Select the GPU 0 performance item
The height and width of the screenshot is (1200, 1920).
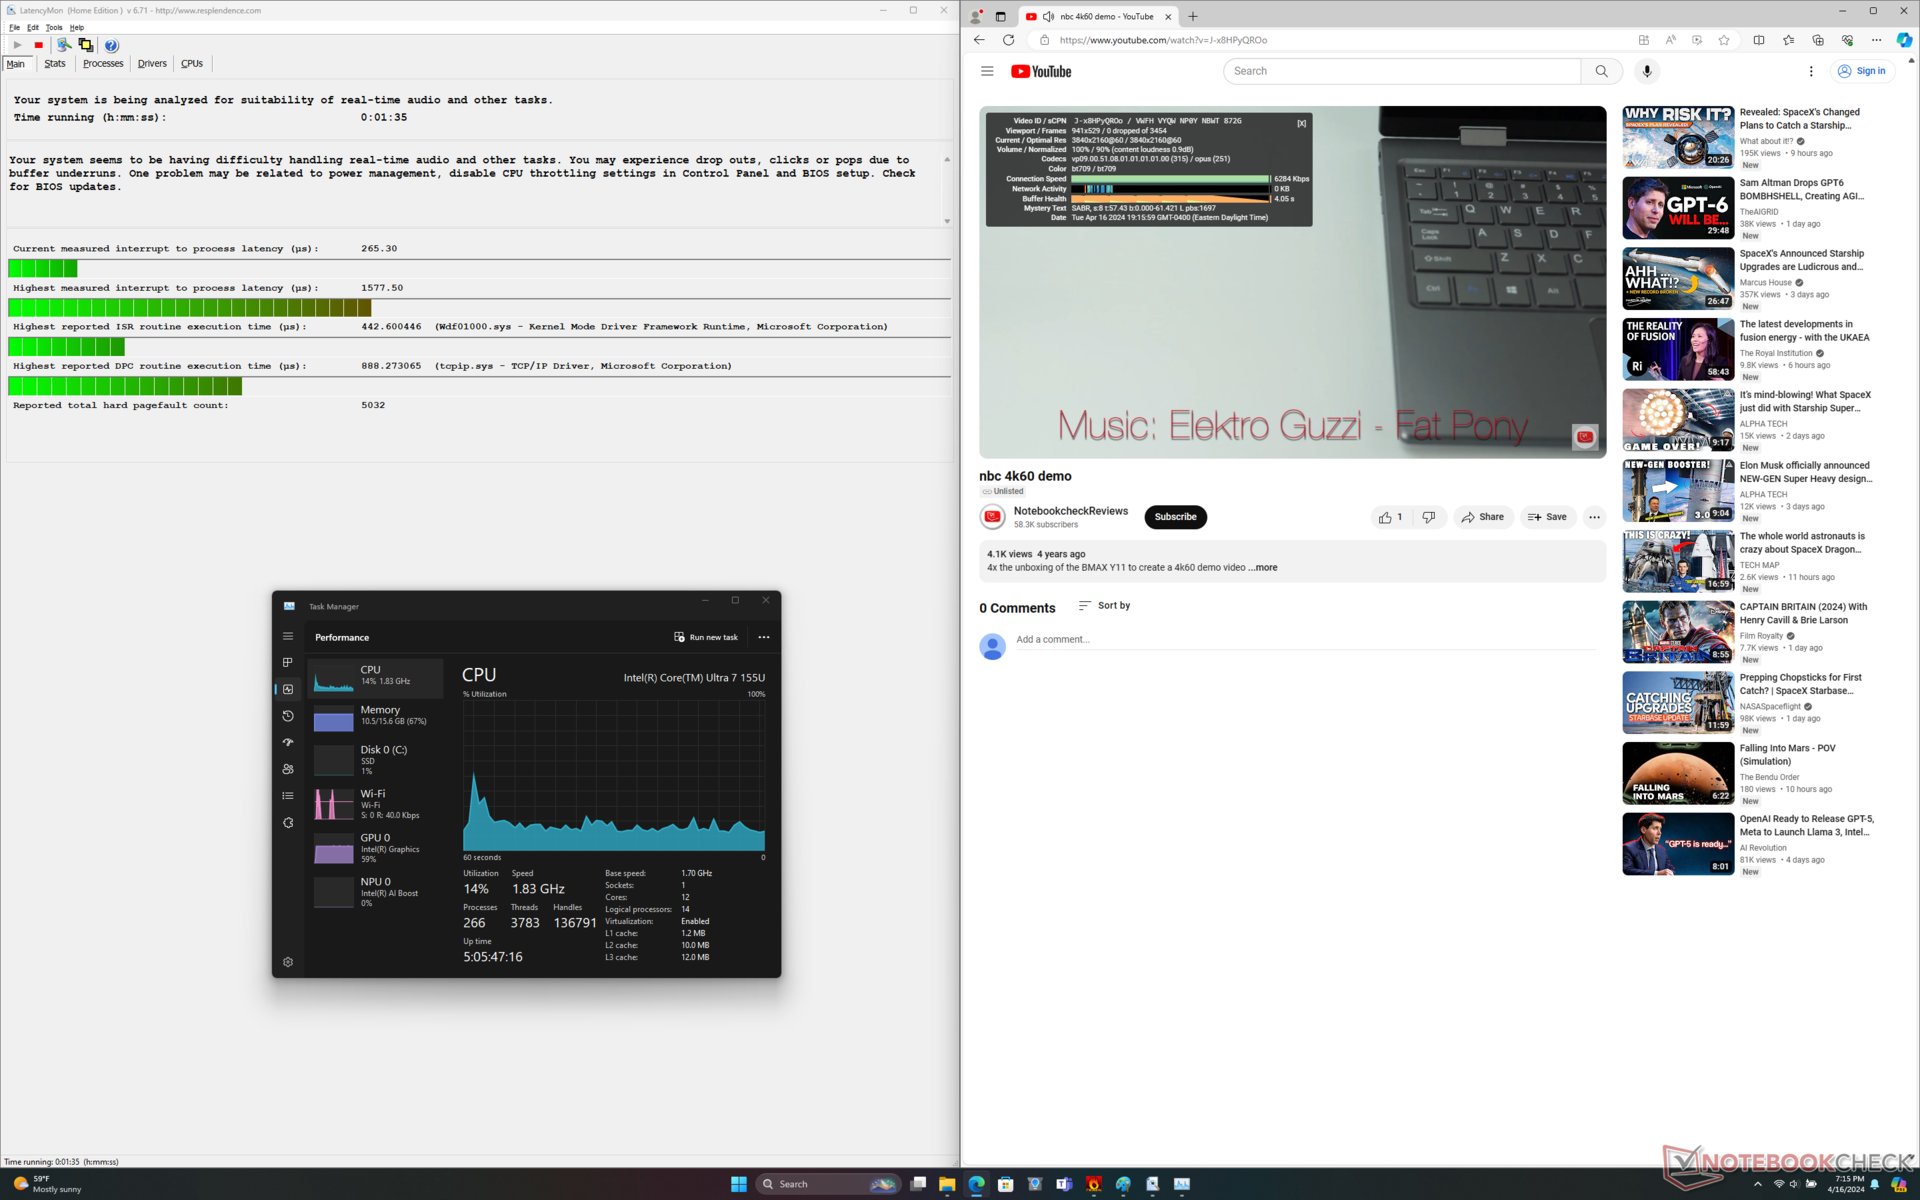[375, 848]
